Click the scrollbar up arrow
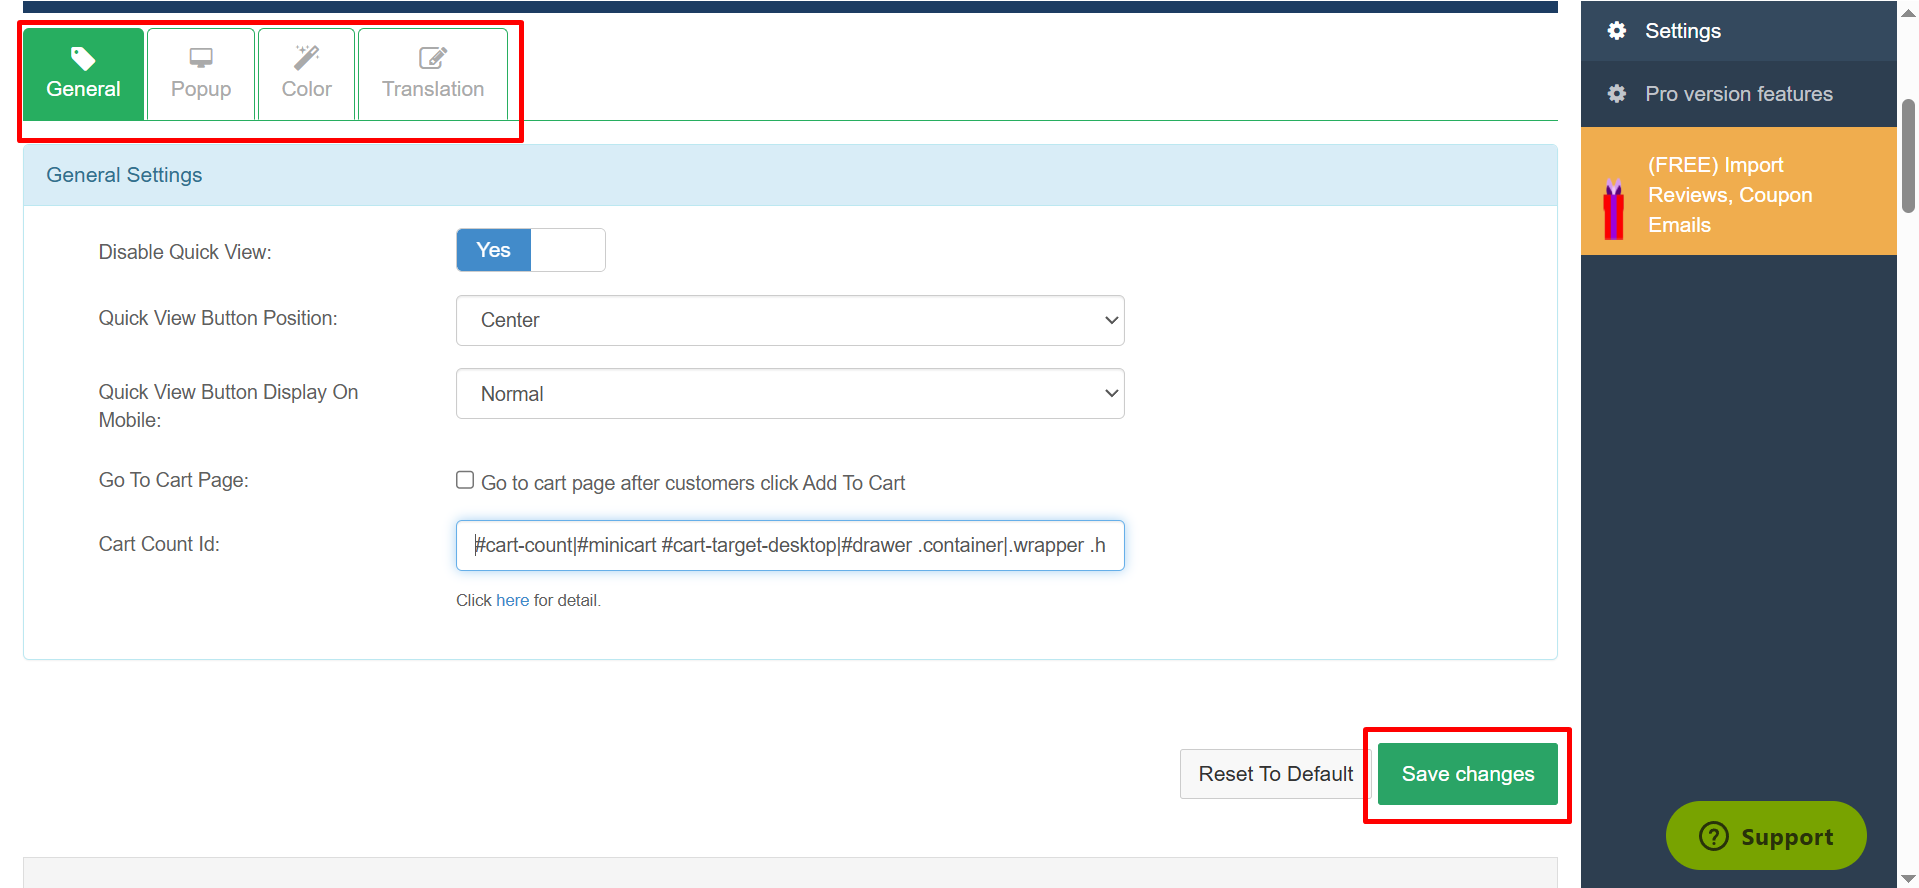This screenshot has width=1919, height=888. click(x=1908, y=12)
